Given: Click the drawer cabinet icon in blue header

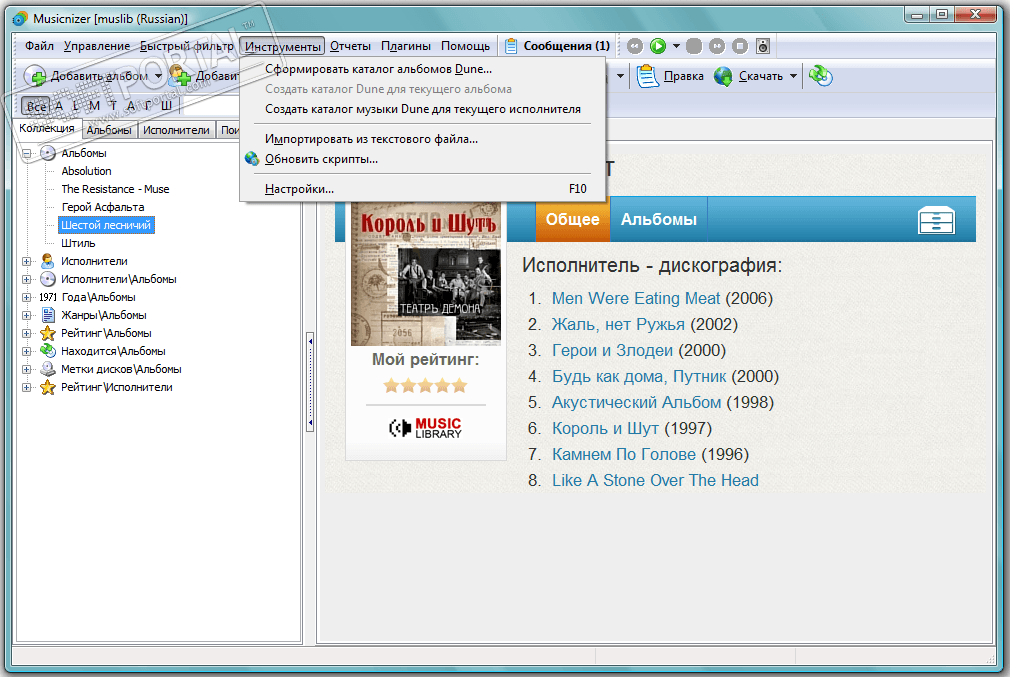Looking at the screenshot, I should point(936,220).
